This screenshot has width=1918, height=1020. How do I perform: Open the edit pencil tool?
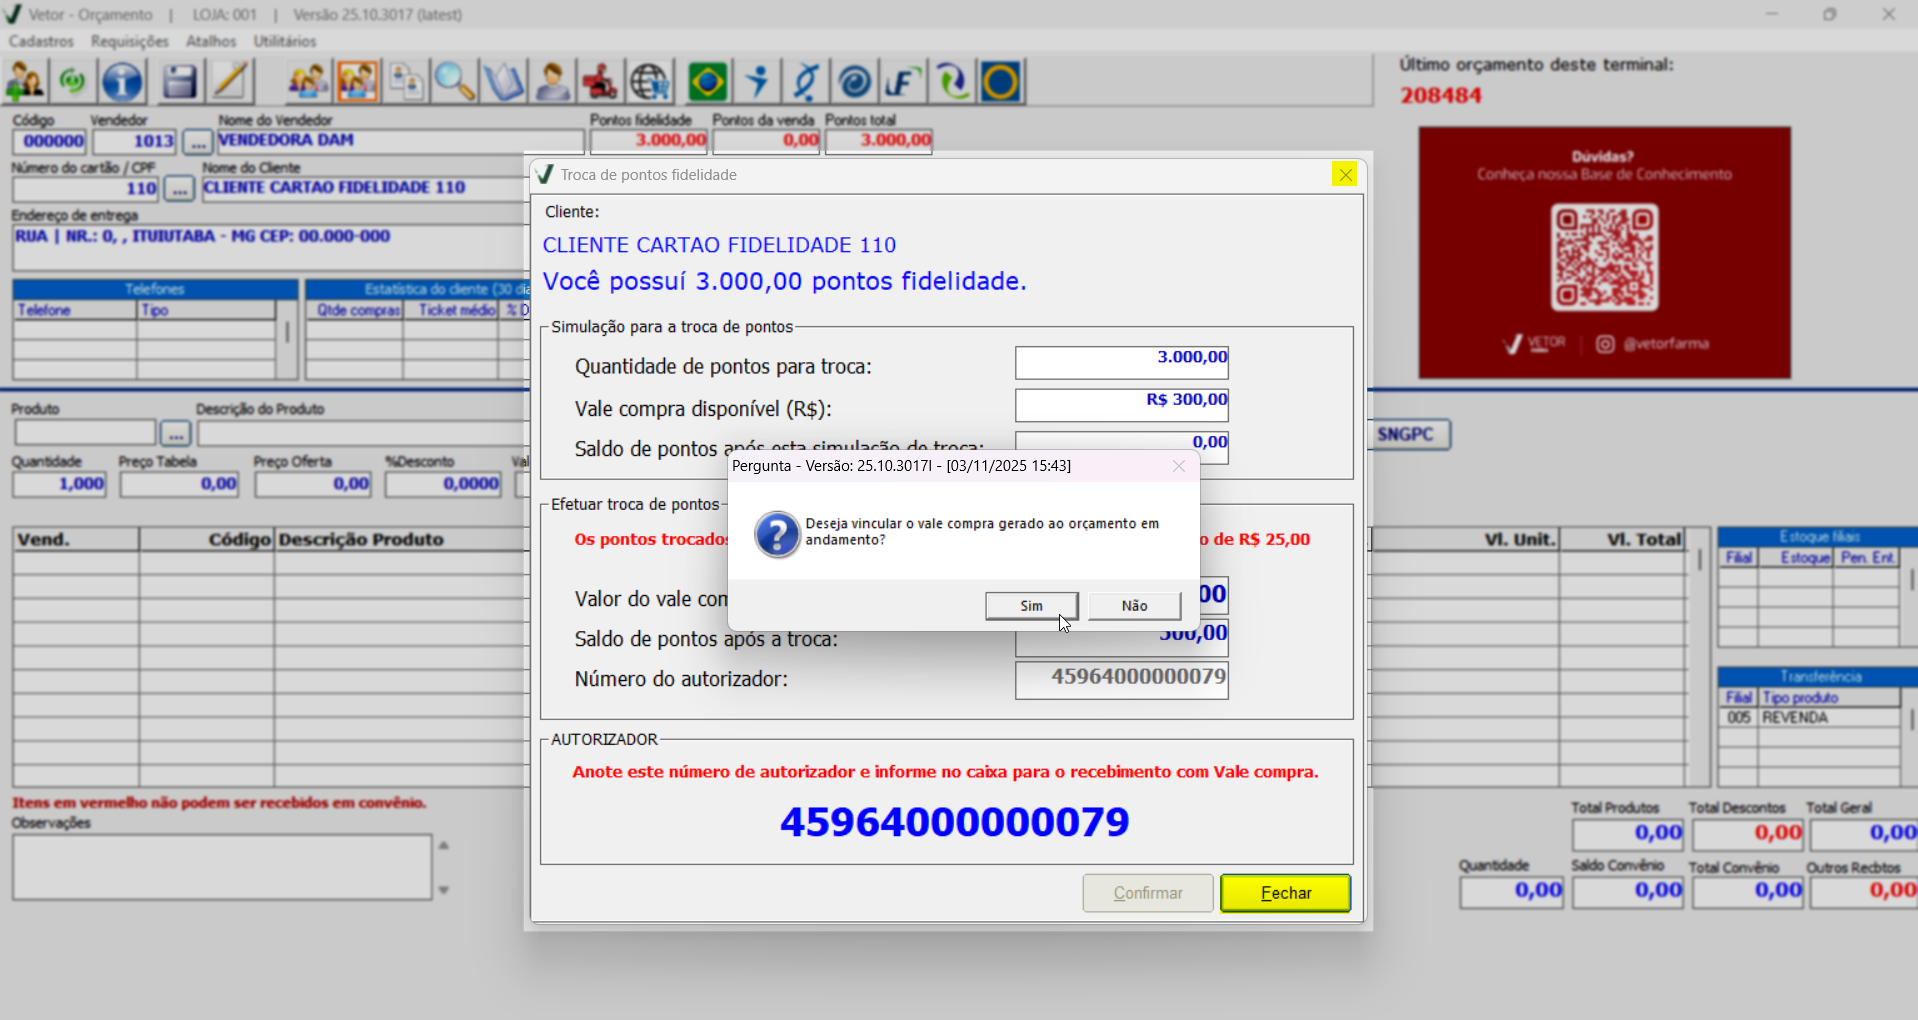pos(230,81)
